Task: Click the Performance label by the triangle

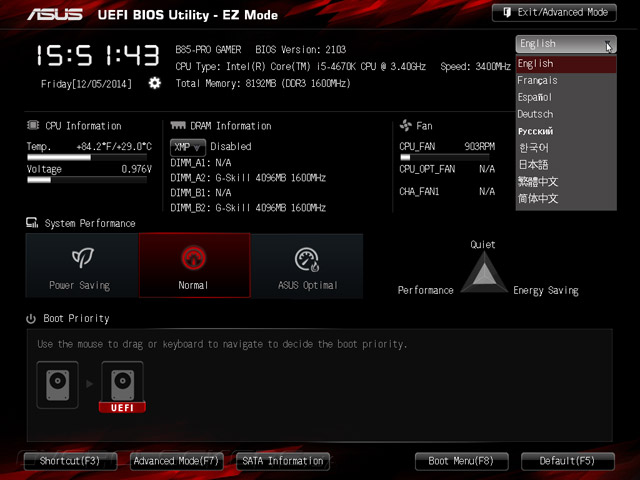Action: click(x=425, y=290)
